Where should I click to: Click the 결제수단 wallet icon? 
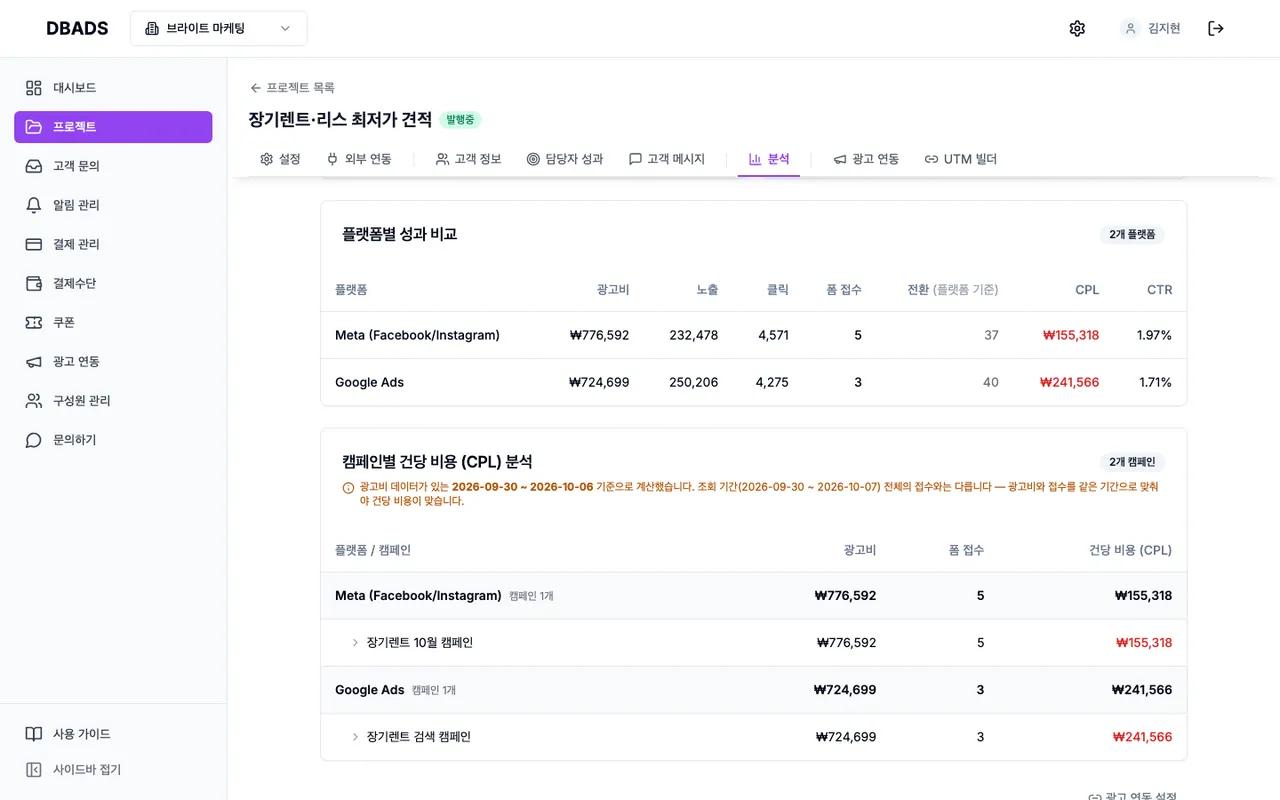(34, 283)
